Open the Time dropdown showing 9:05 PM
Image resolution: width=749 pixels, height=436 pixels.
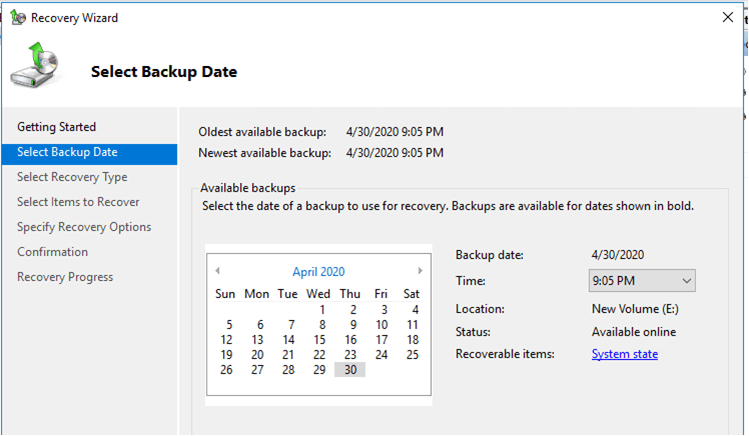642,281
